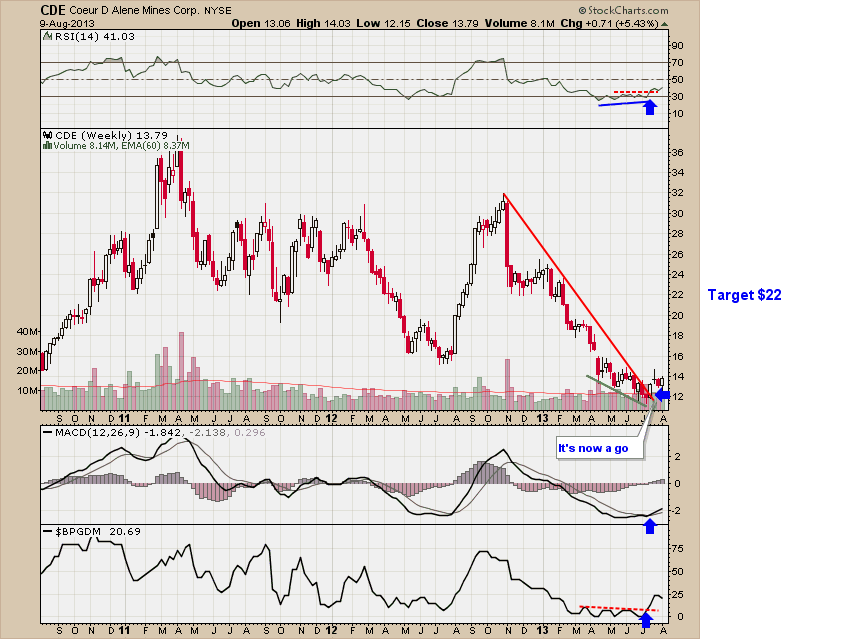Screen dimensions: 850x639
Task: Click the blue Target $22 annotation text
Action: click(x=744, y=295)
